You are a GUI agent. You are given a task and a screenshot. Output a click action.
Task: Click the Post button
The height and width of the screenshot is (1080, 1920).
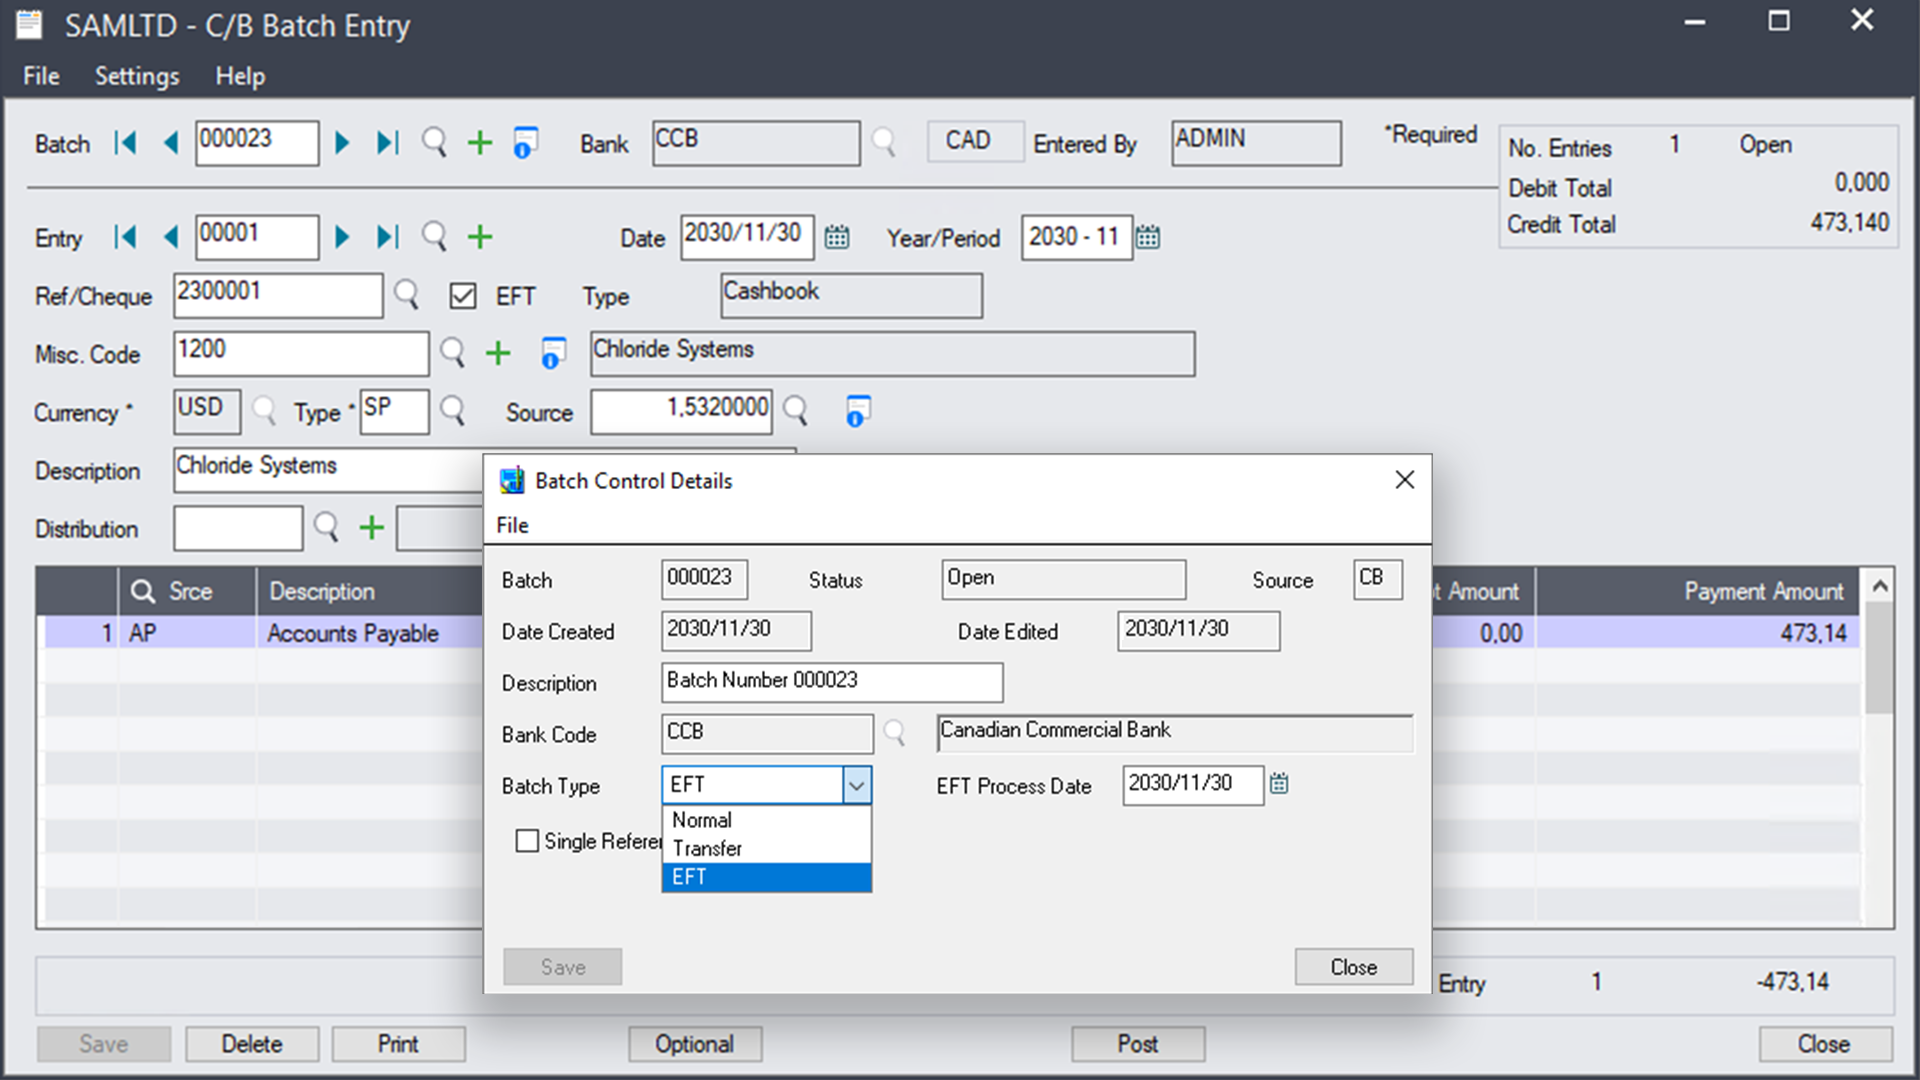[1137, 1044]
